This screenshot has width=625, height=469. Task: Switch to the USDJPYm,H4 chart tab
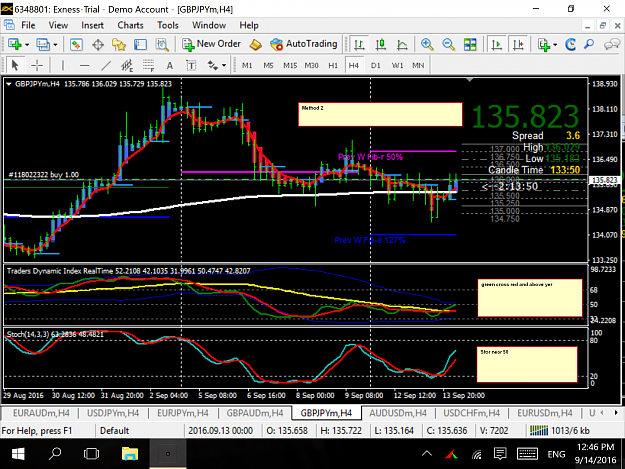[113, 413]
